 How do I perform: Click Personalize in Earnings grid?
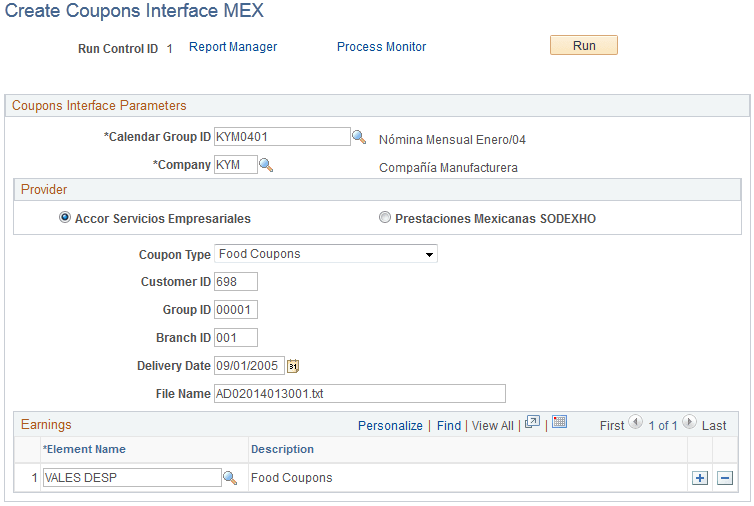[390, 425]
